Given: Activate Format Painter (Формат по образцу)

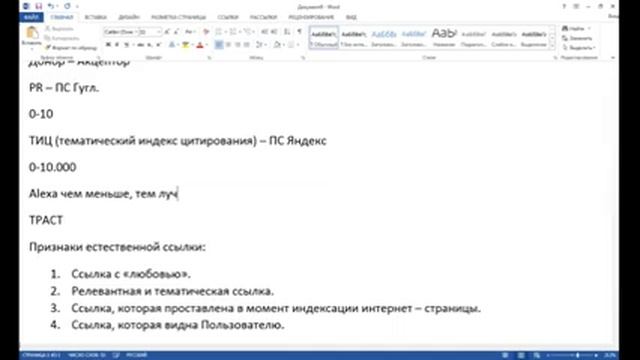Looking at the screenshot, I should pos(71,48).
